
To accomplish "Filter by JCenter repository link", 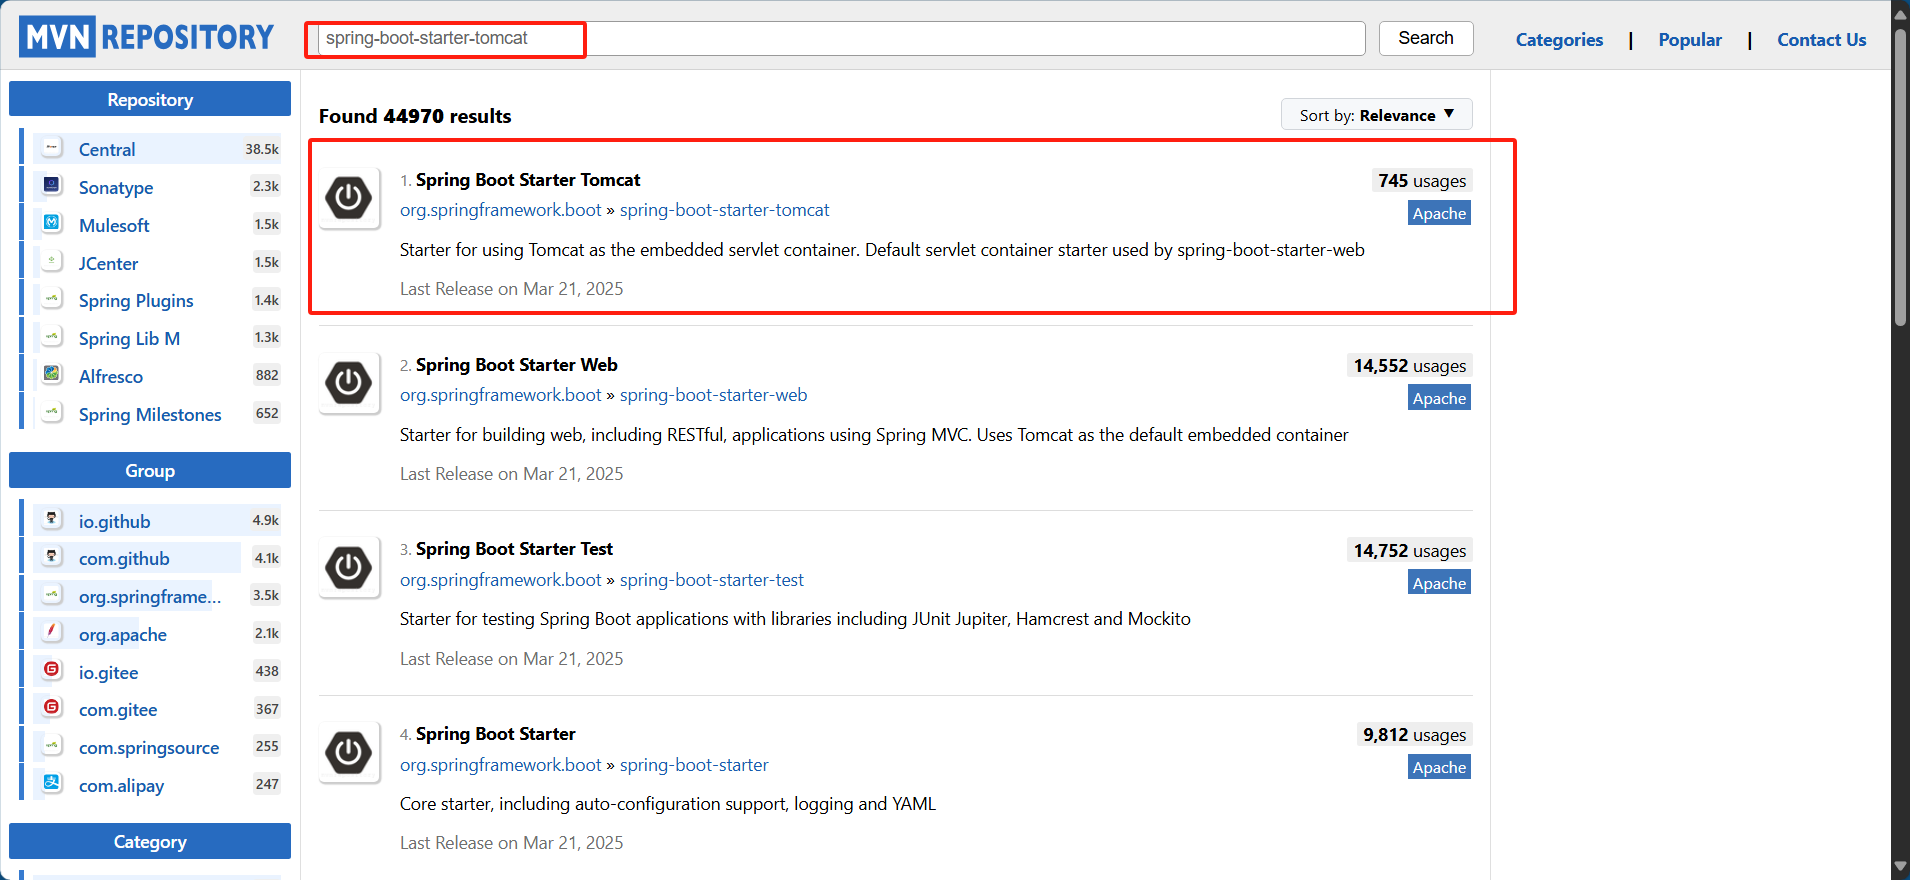I will 109,263.
